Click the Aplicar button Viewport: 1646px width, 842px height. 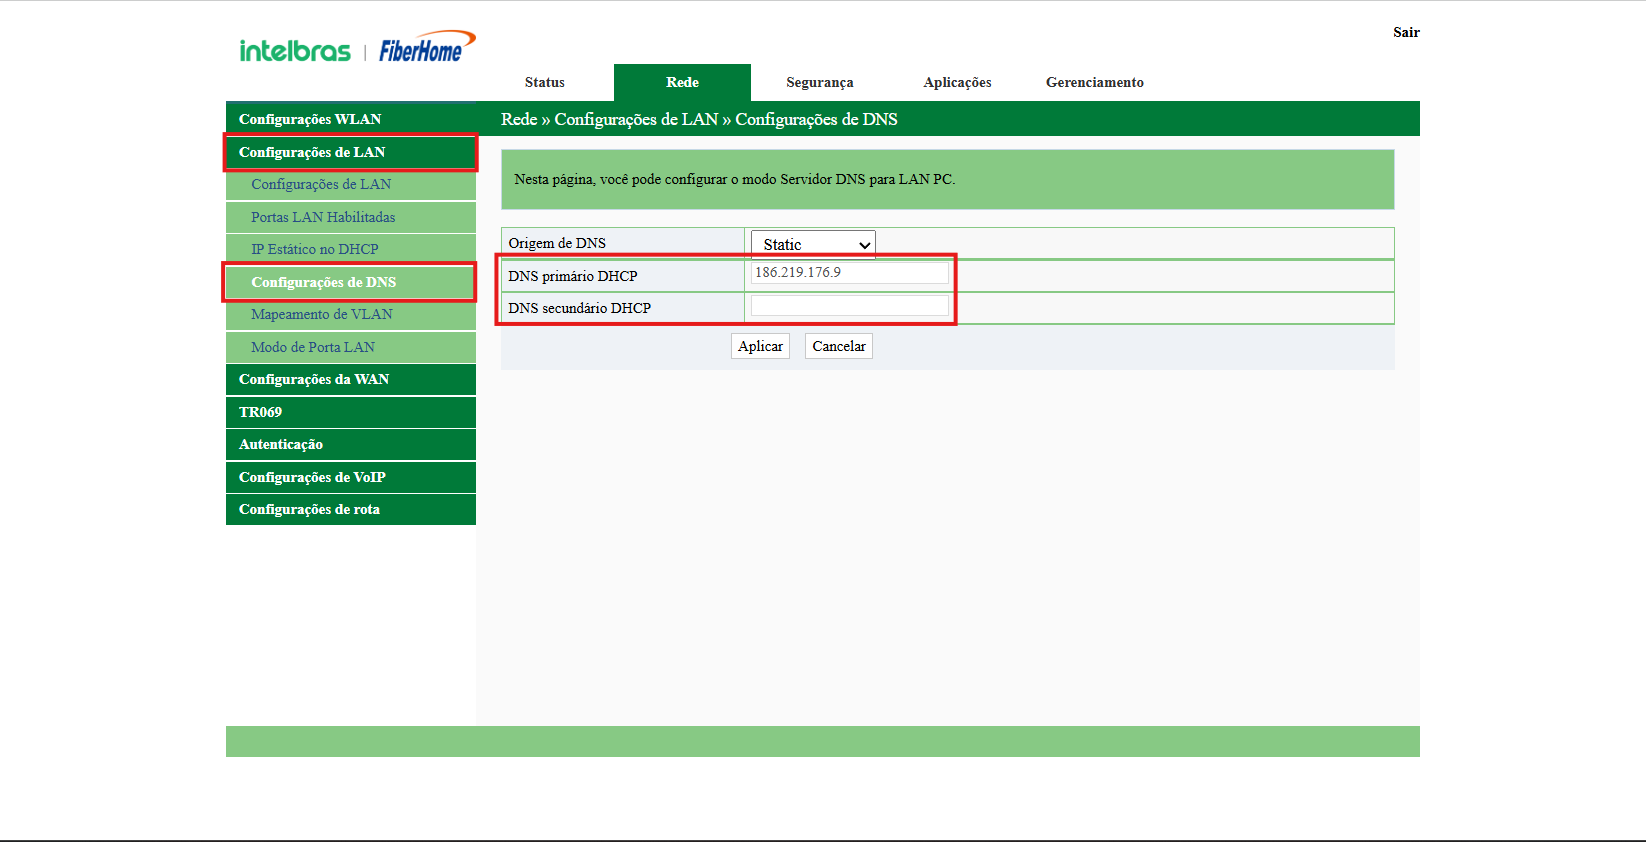tap(760, 346)
